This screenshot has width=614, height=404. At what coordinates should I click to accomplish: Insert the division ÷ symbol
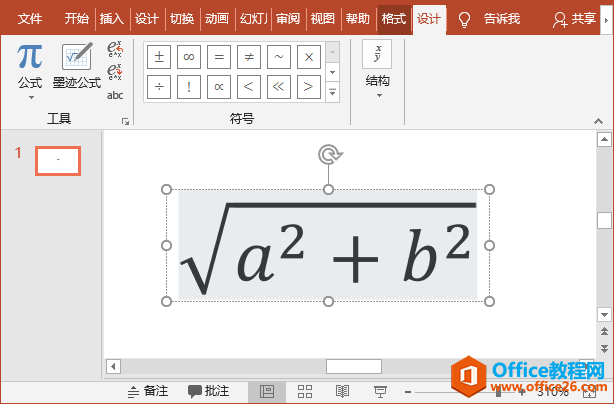(x=159, y=87)
